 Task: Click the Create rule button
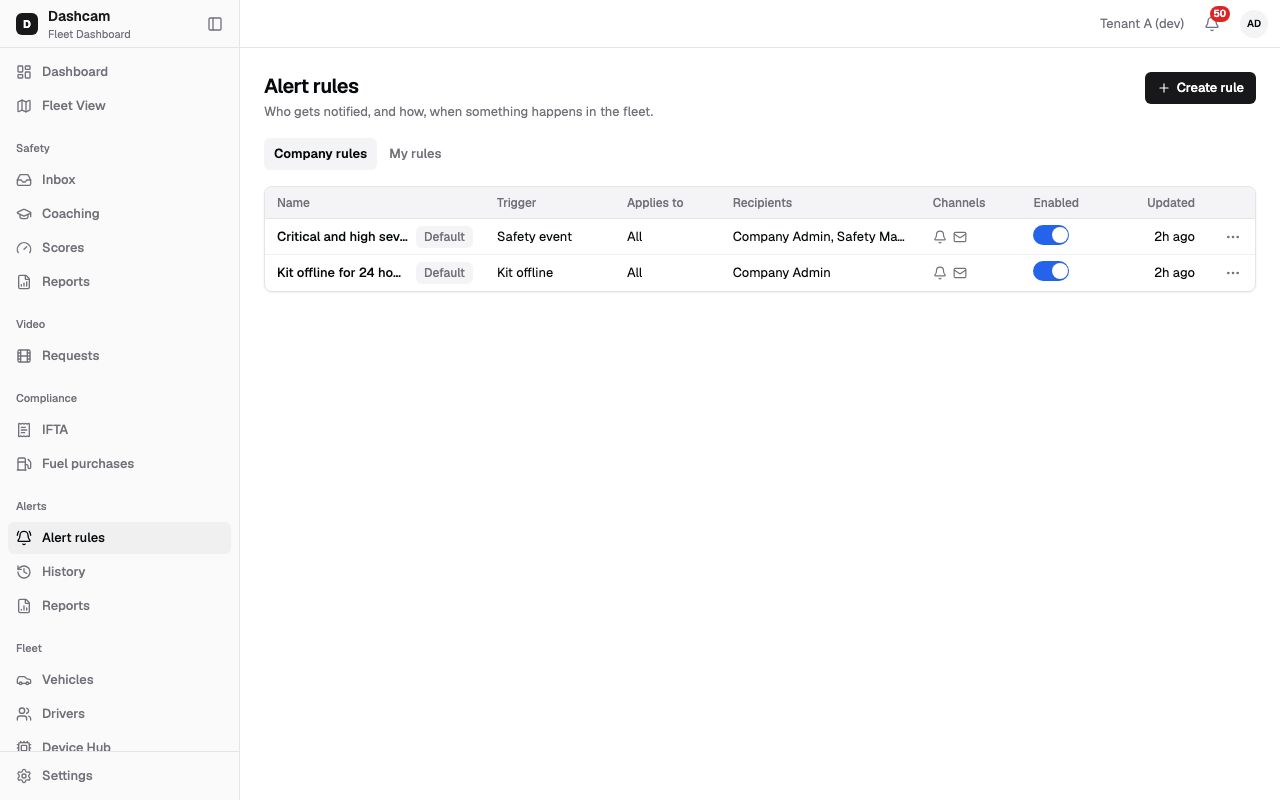pyautogui.click(x=1200, y=88)
